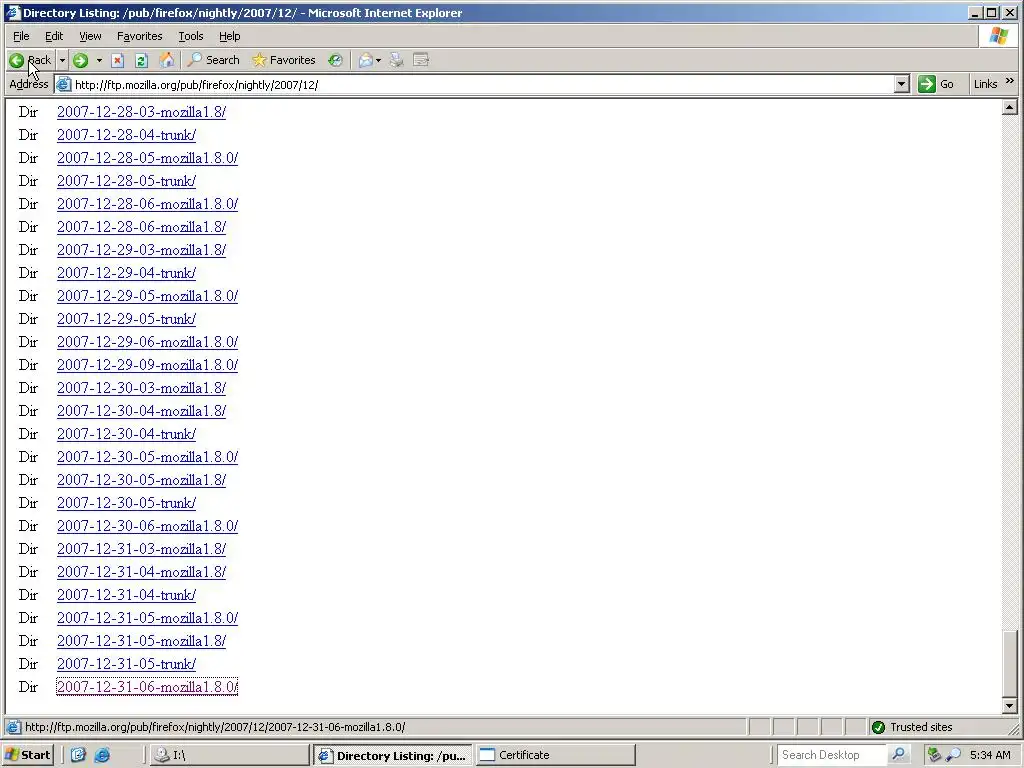Click the page icon in address bar

[63, 84]
